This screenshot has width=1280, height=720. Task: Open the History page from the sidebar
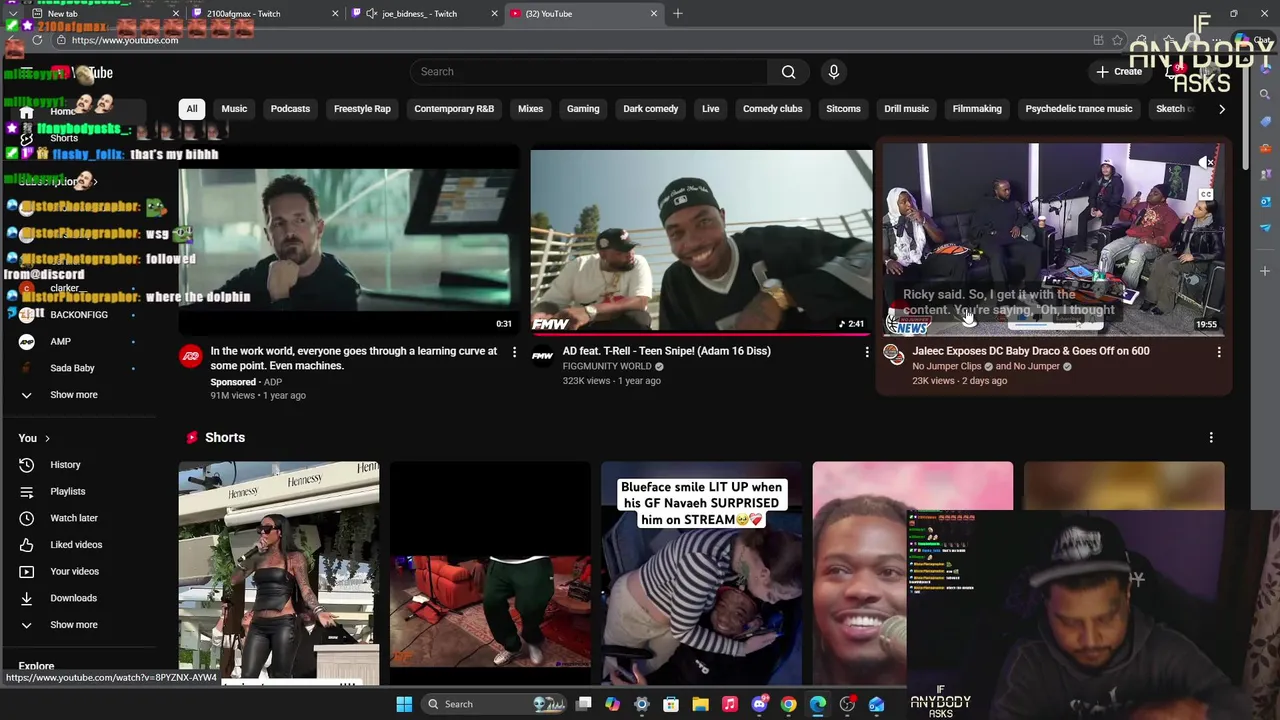pyautogui.click(x=65, y=465)
